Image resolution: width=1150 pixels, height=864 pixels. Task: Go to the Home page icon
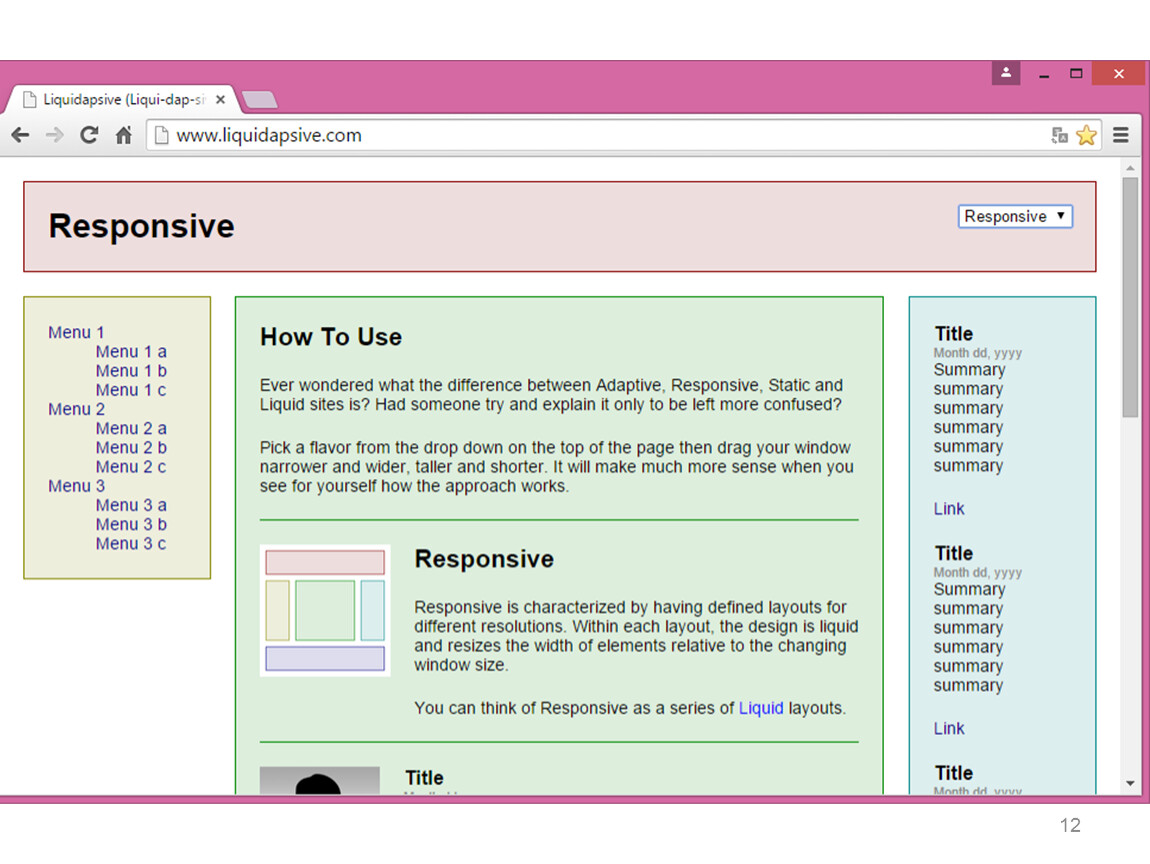[x=123, y=135]
